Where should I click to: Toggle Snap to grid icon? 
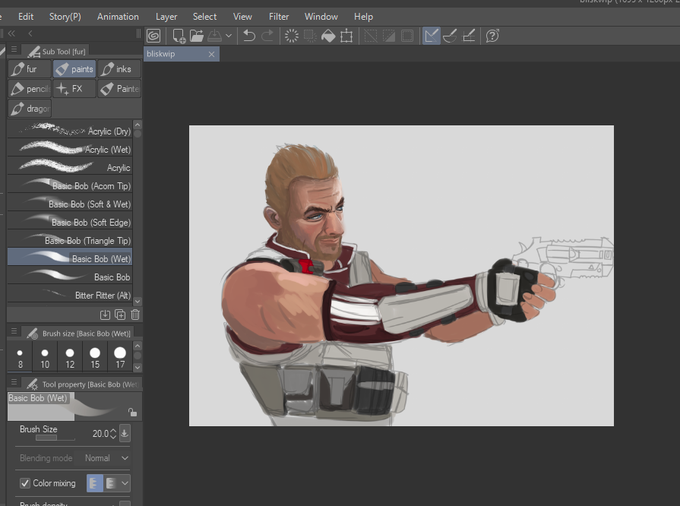[469, 36]
